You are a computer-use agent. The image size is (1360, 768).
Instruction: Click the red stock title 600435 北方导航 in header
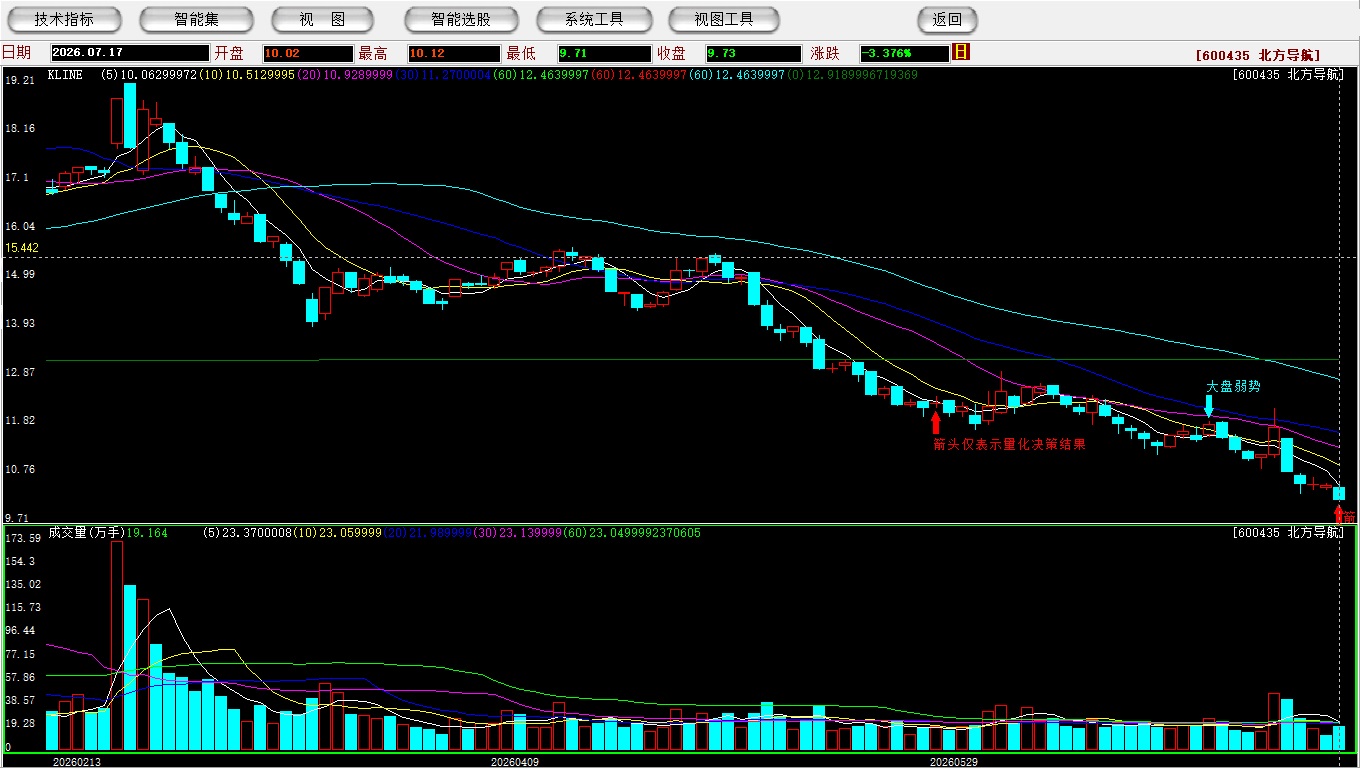tap(1258, 56)
